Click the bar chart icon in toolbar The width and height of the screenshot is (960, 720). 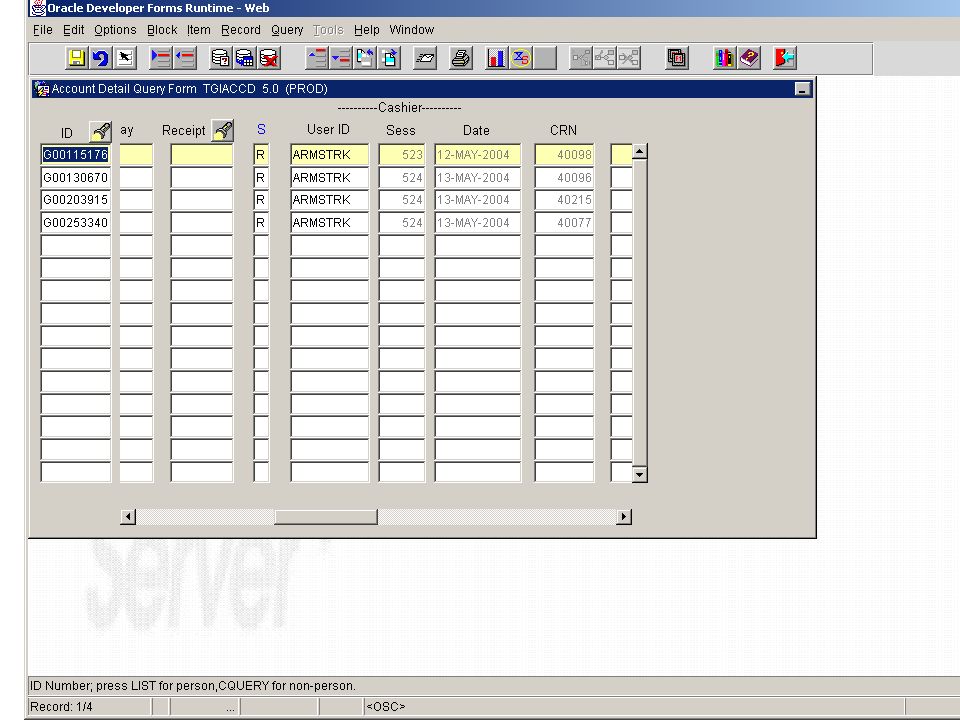[x=497, y=58]
